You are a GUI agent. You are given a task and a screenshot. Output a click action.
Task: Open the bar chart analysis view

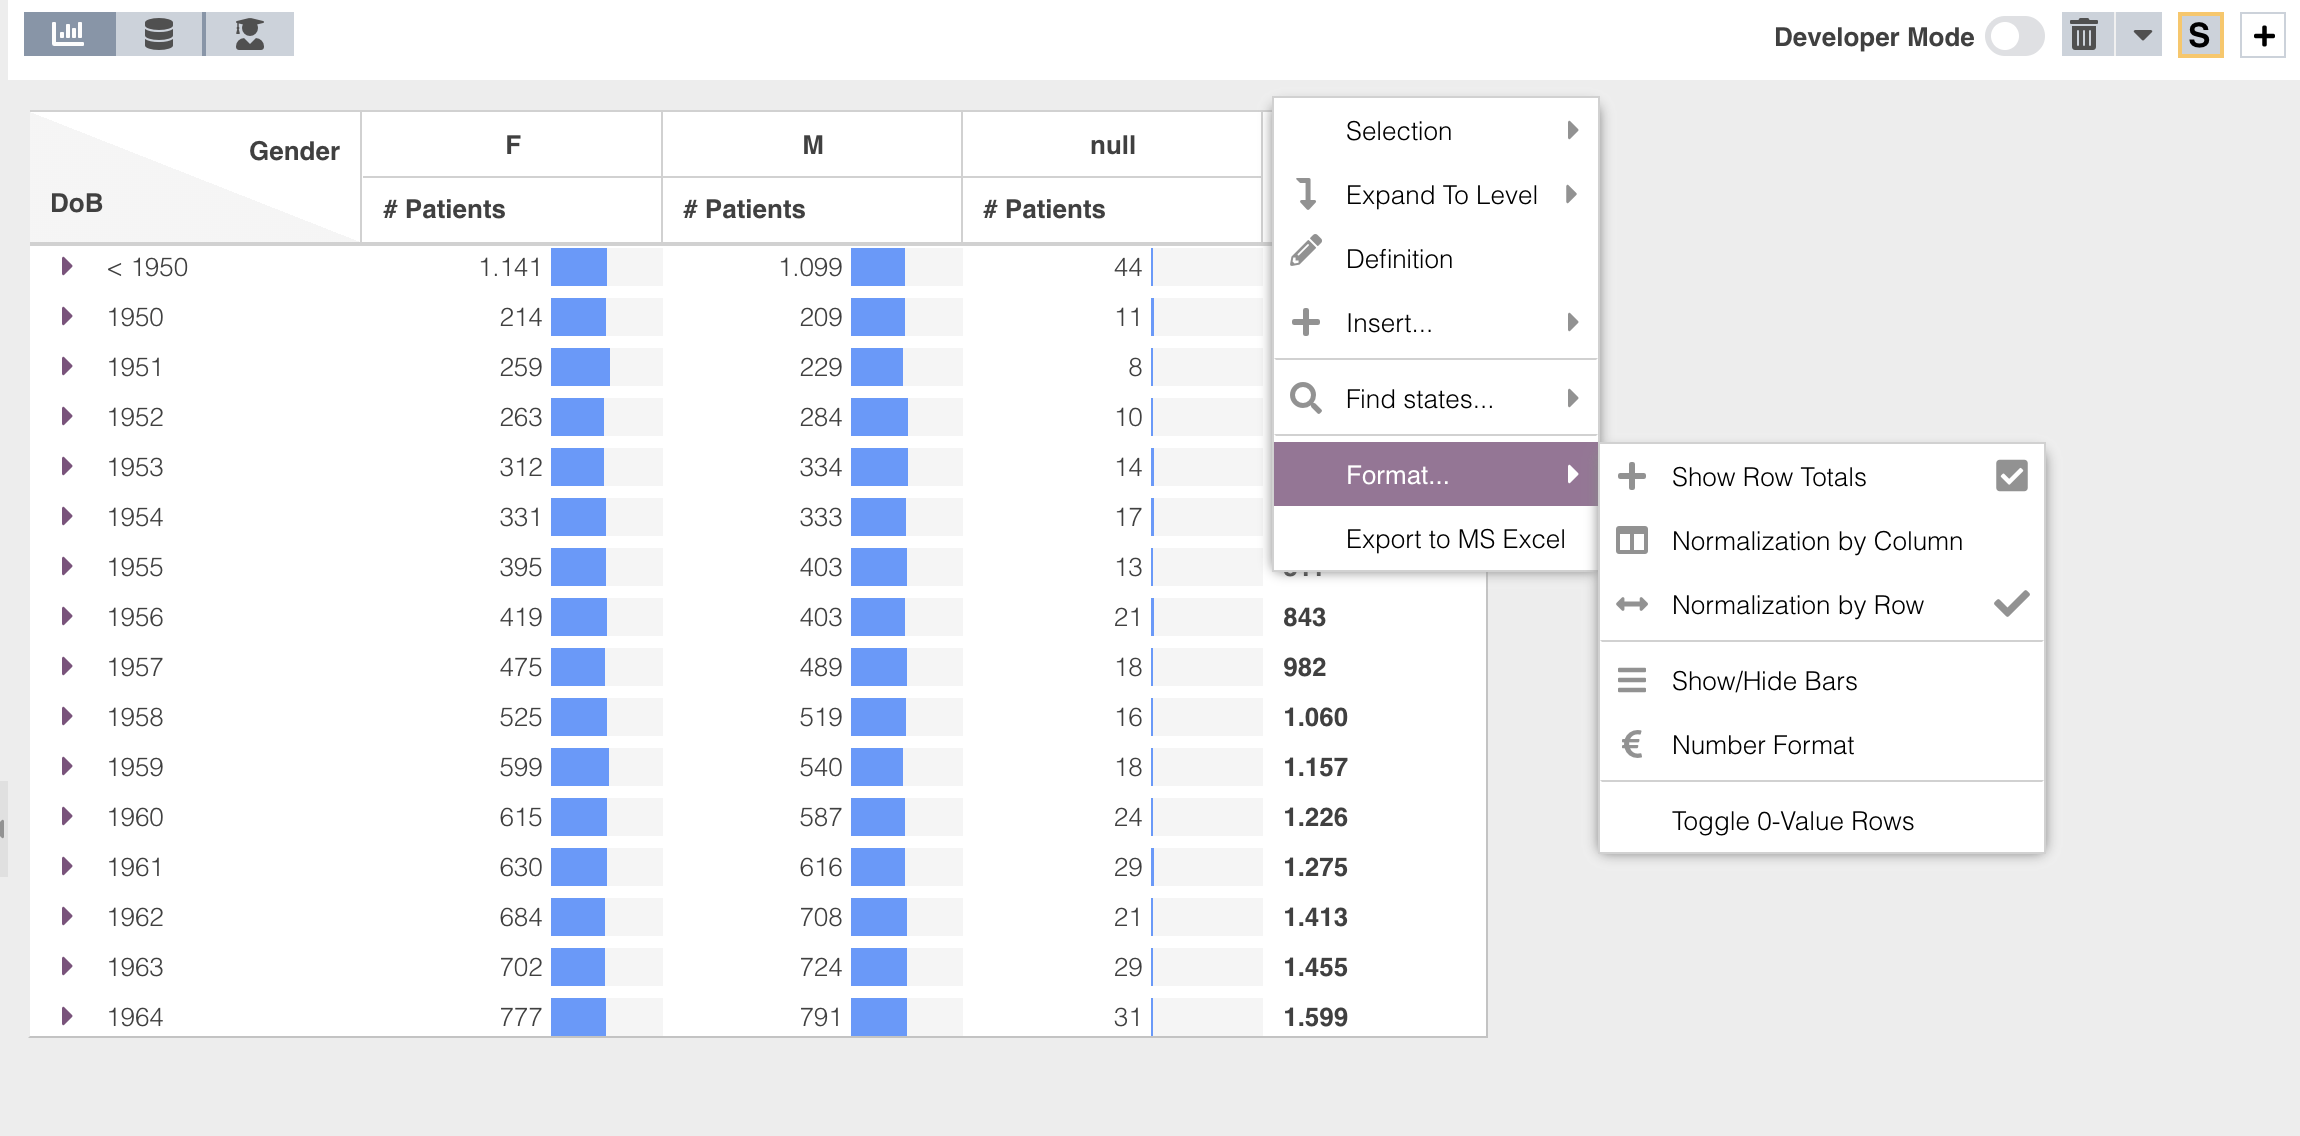pyautogui.click(x=69, y=34)
